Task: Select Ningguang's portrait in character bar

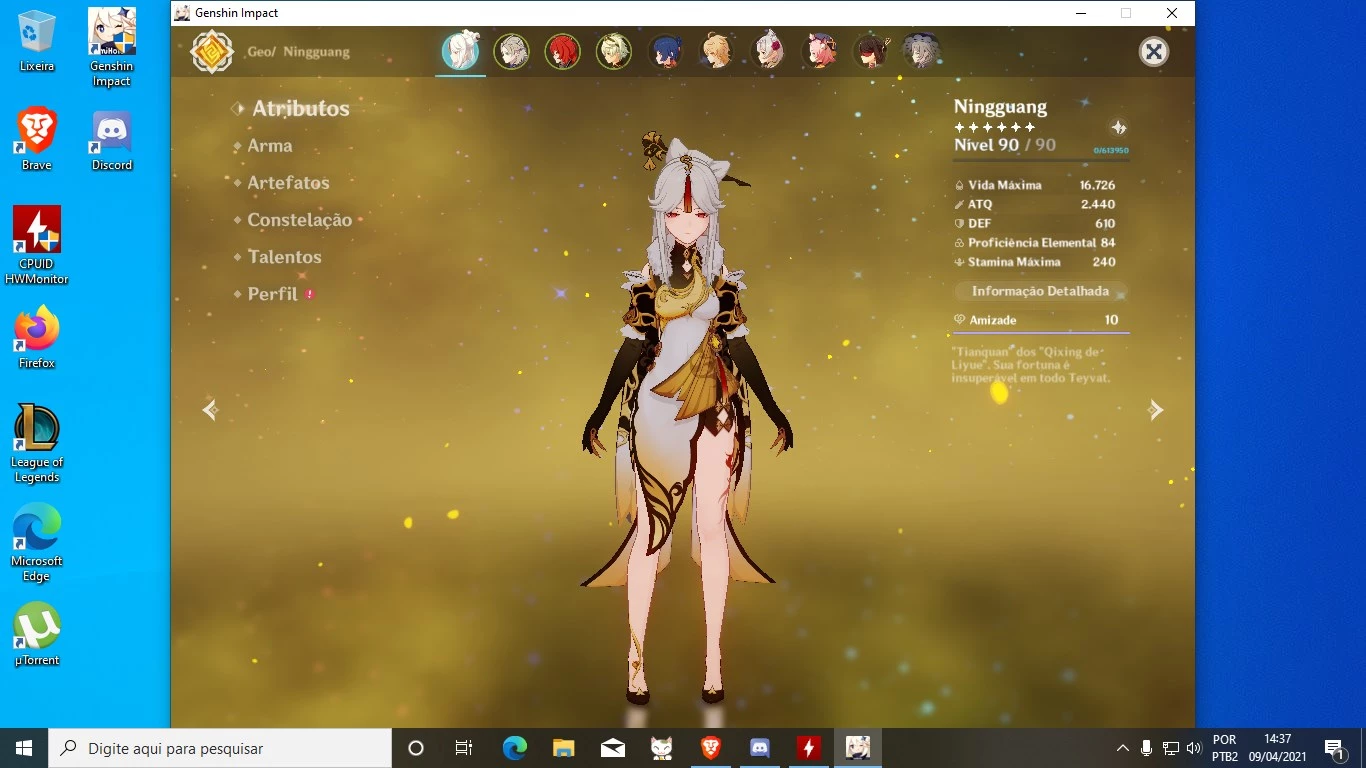Action: point(461,51)
